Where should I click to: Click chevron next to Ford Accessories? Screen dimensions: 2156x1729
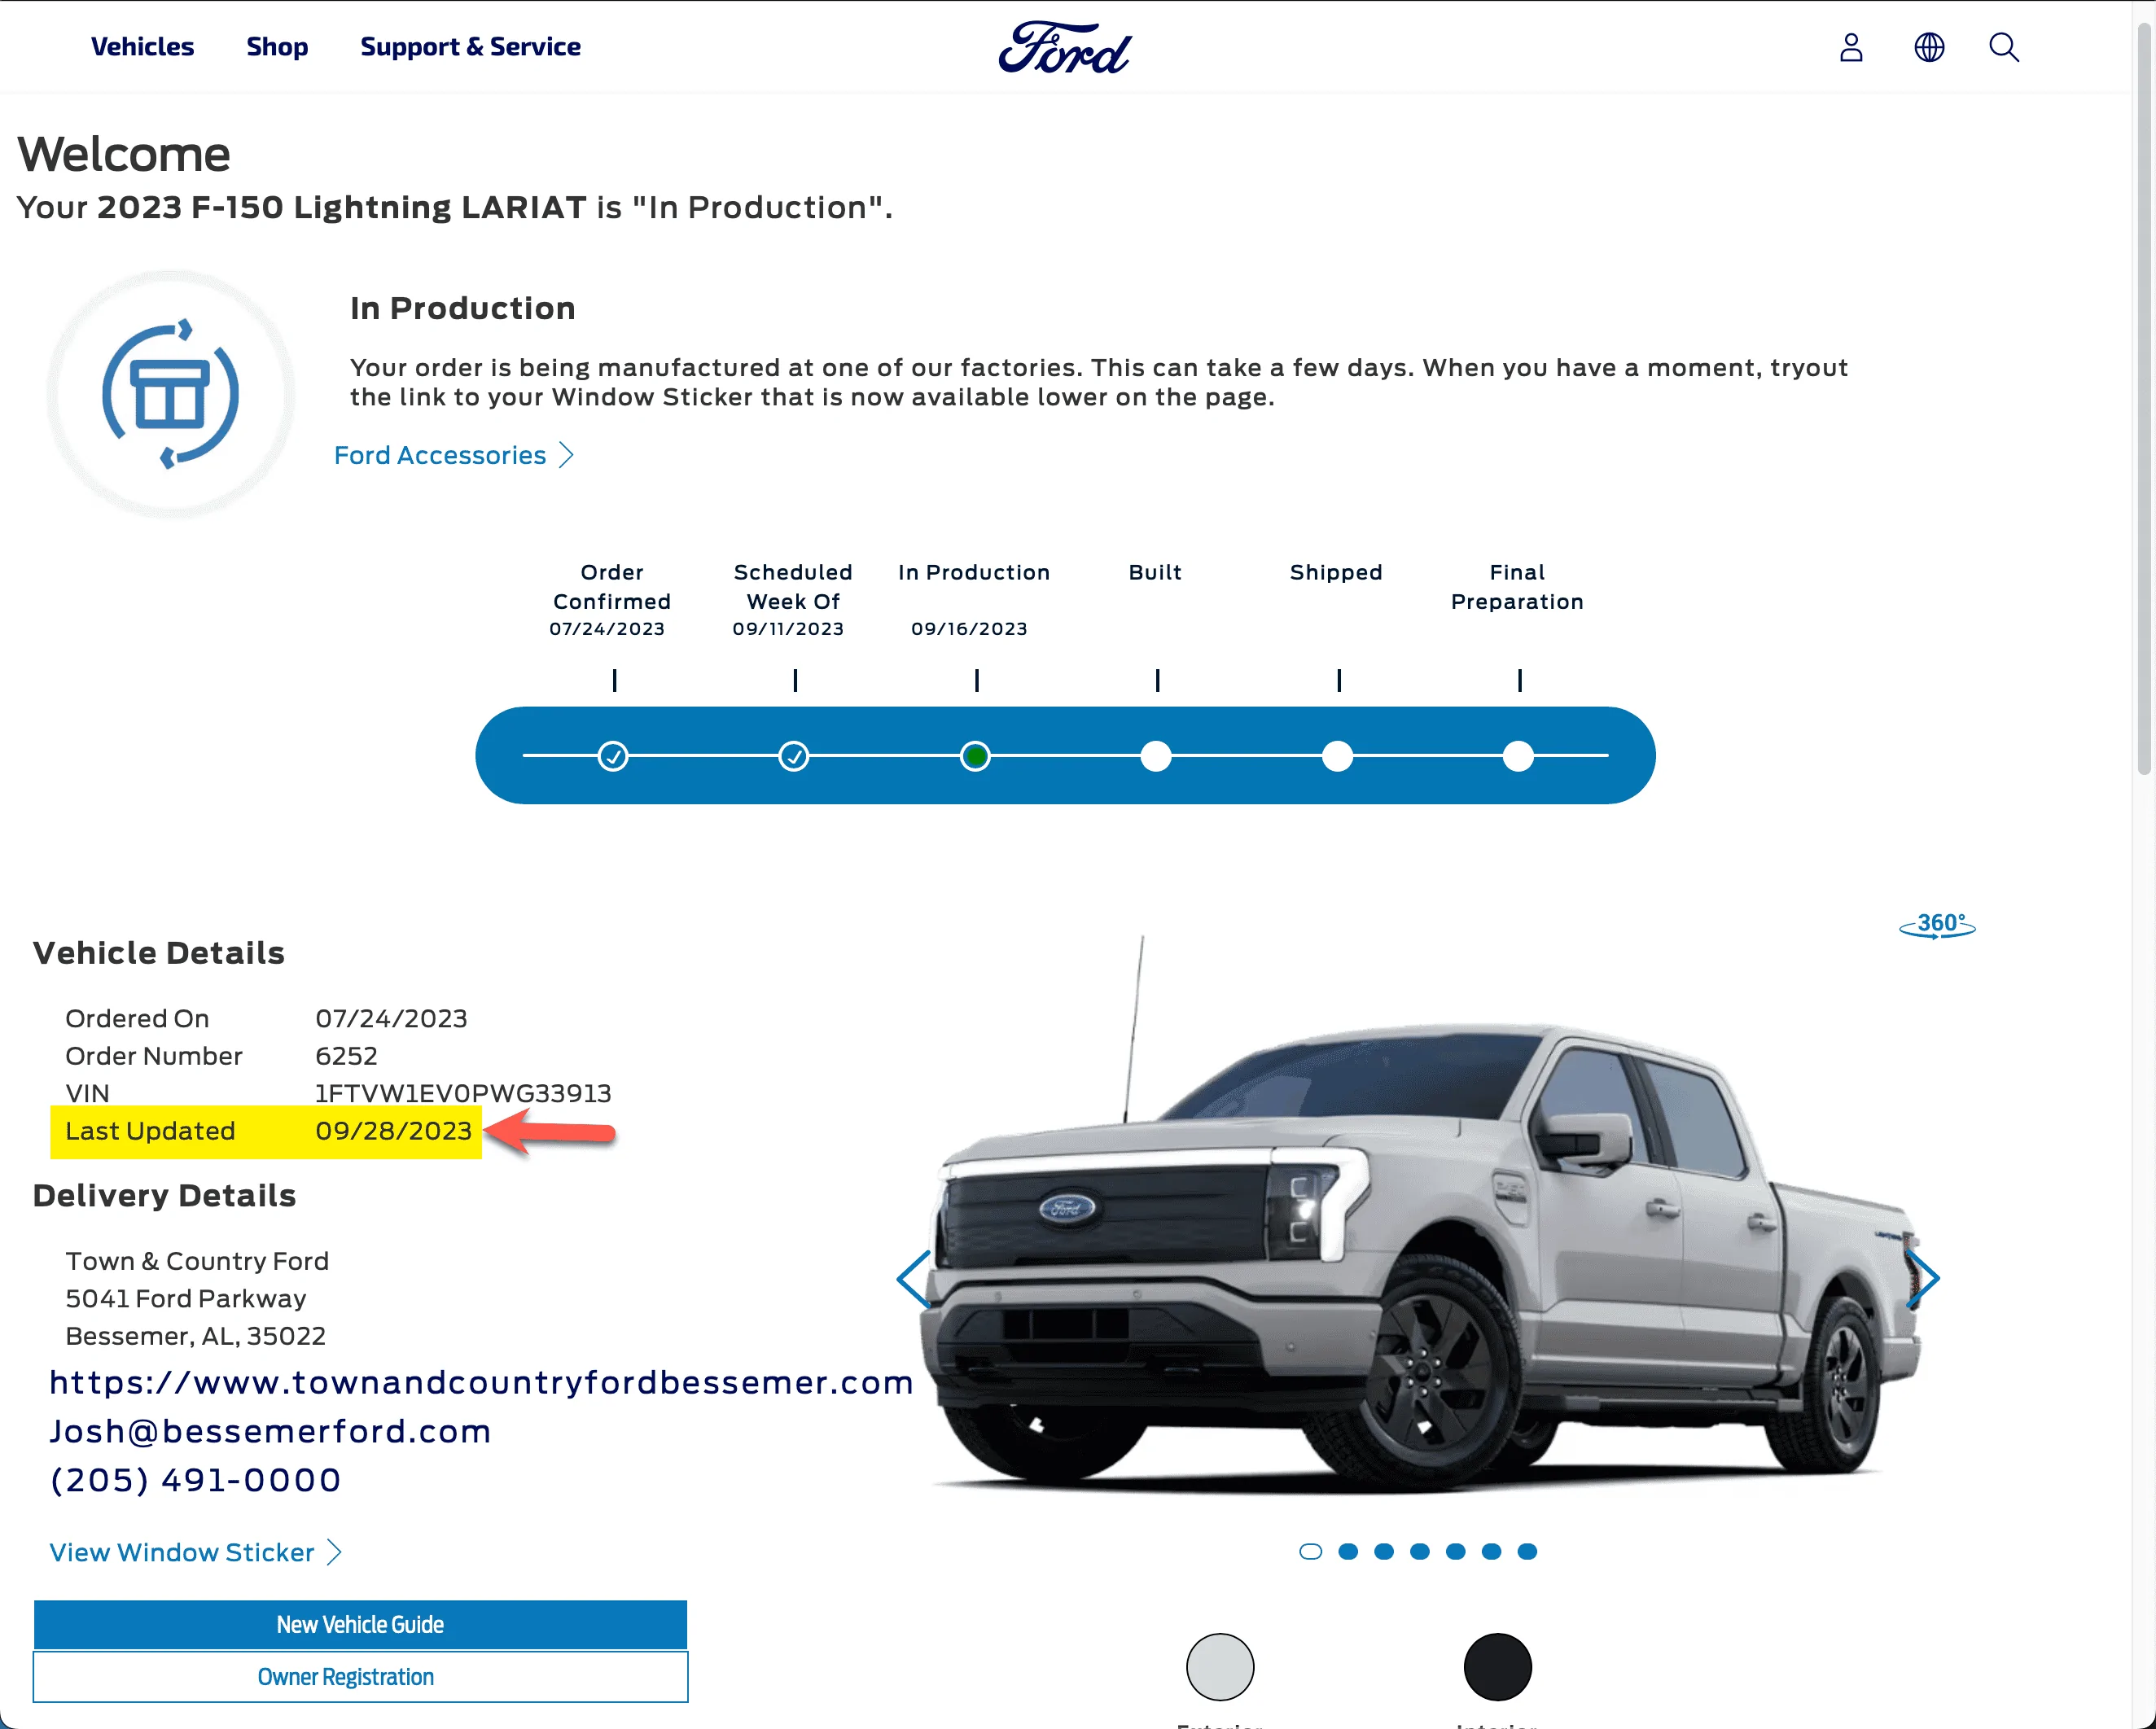566,455
